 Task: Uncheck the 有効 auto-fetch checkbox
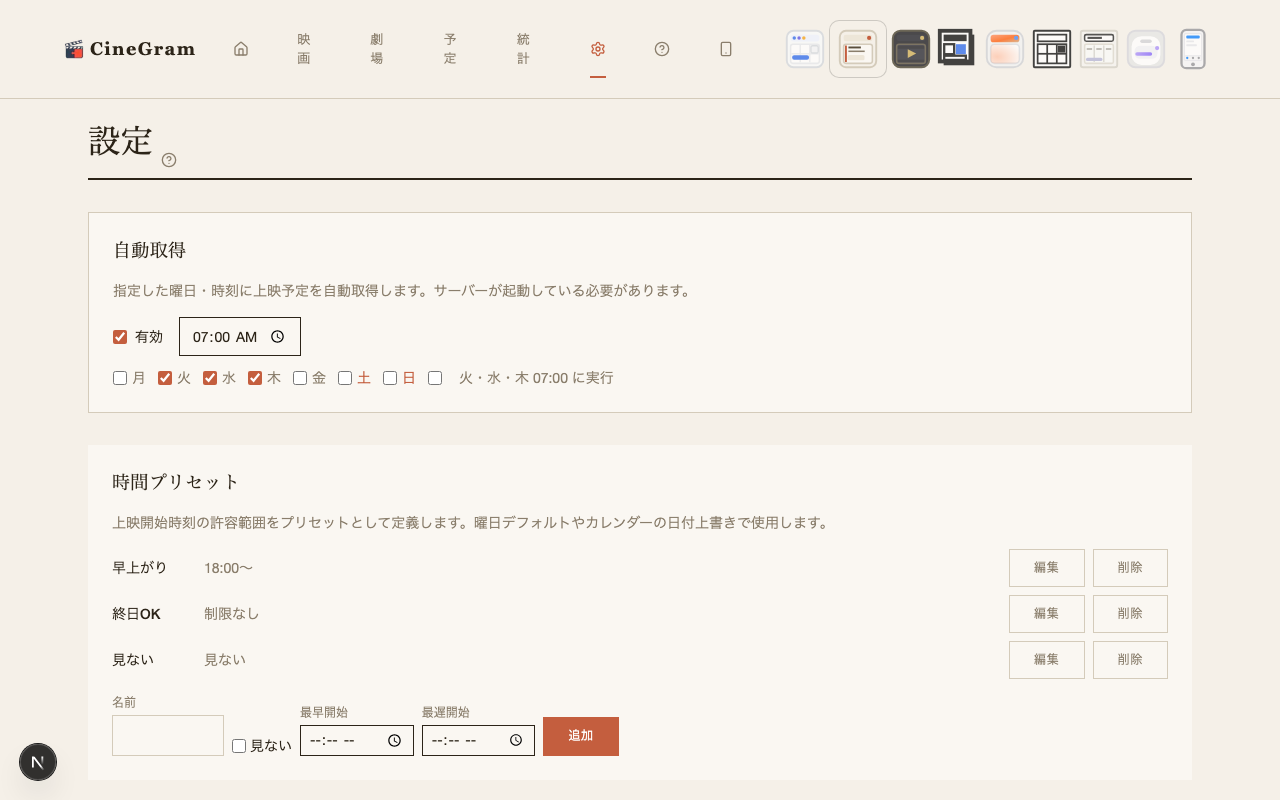[120, 337]
